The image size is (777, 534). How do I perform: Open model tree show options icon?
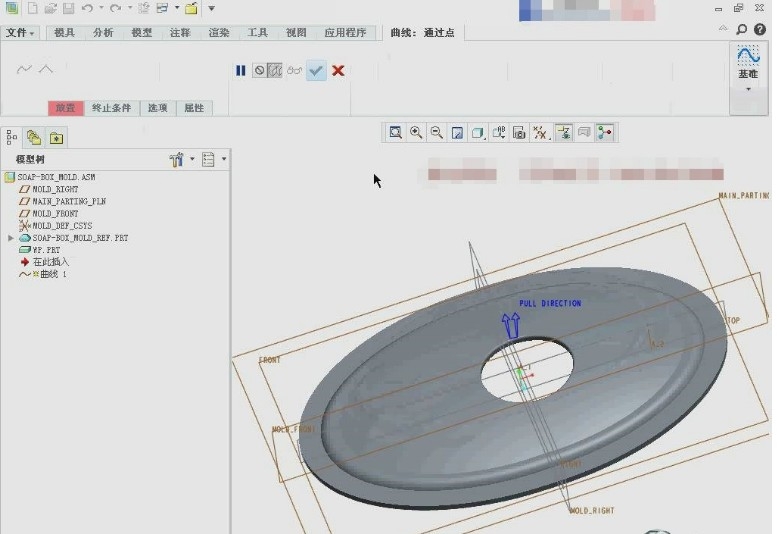208,160
